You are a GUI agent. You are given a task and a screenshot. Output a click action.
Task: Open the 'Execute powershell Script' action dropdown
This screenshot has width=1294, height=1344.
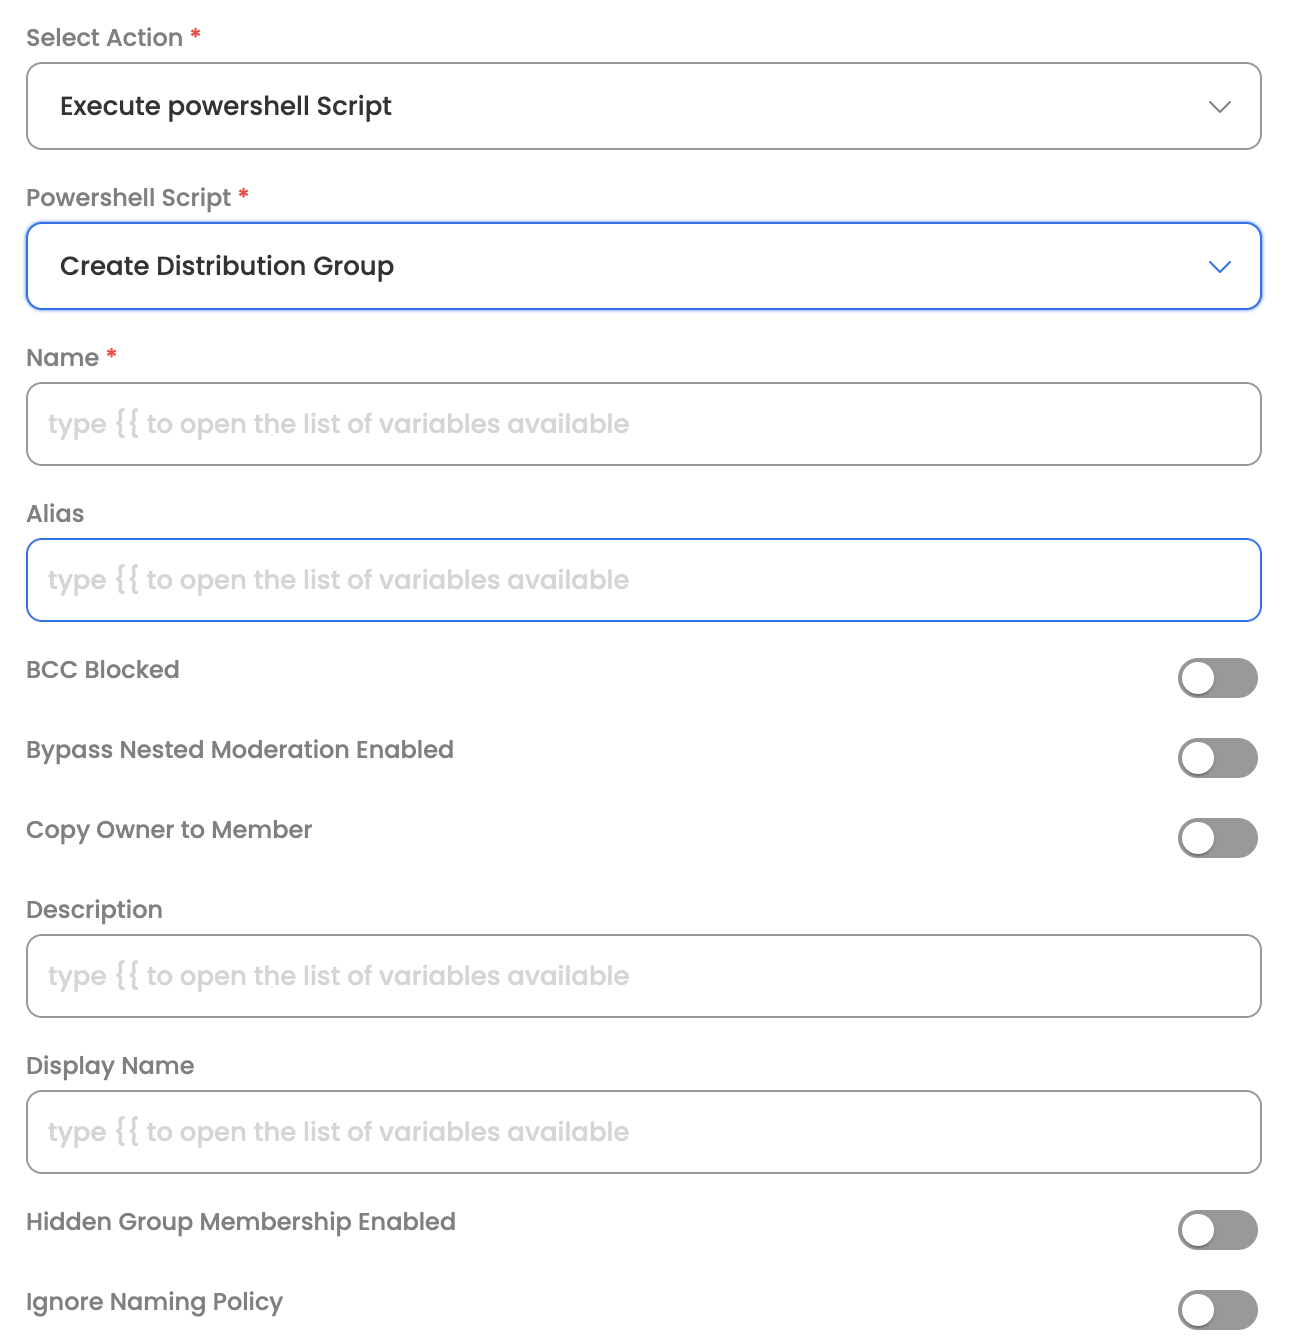pyautogui.click(x=644, y=106)
